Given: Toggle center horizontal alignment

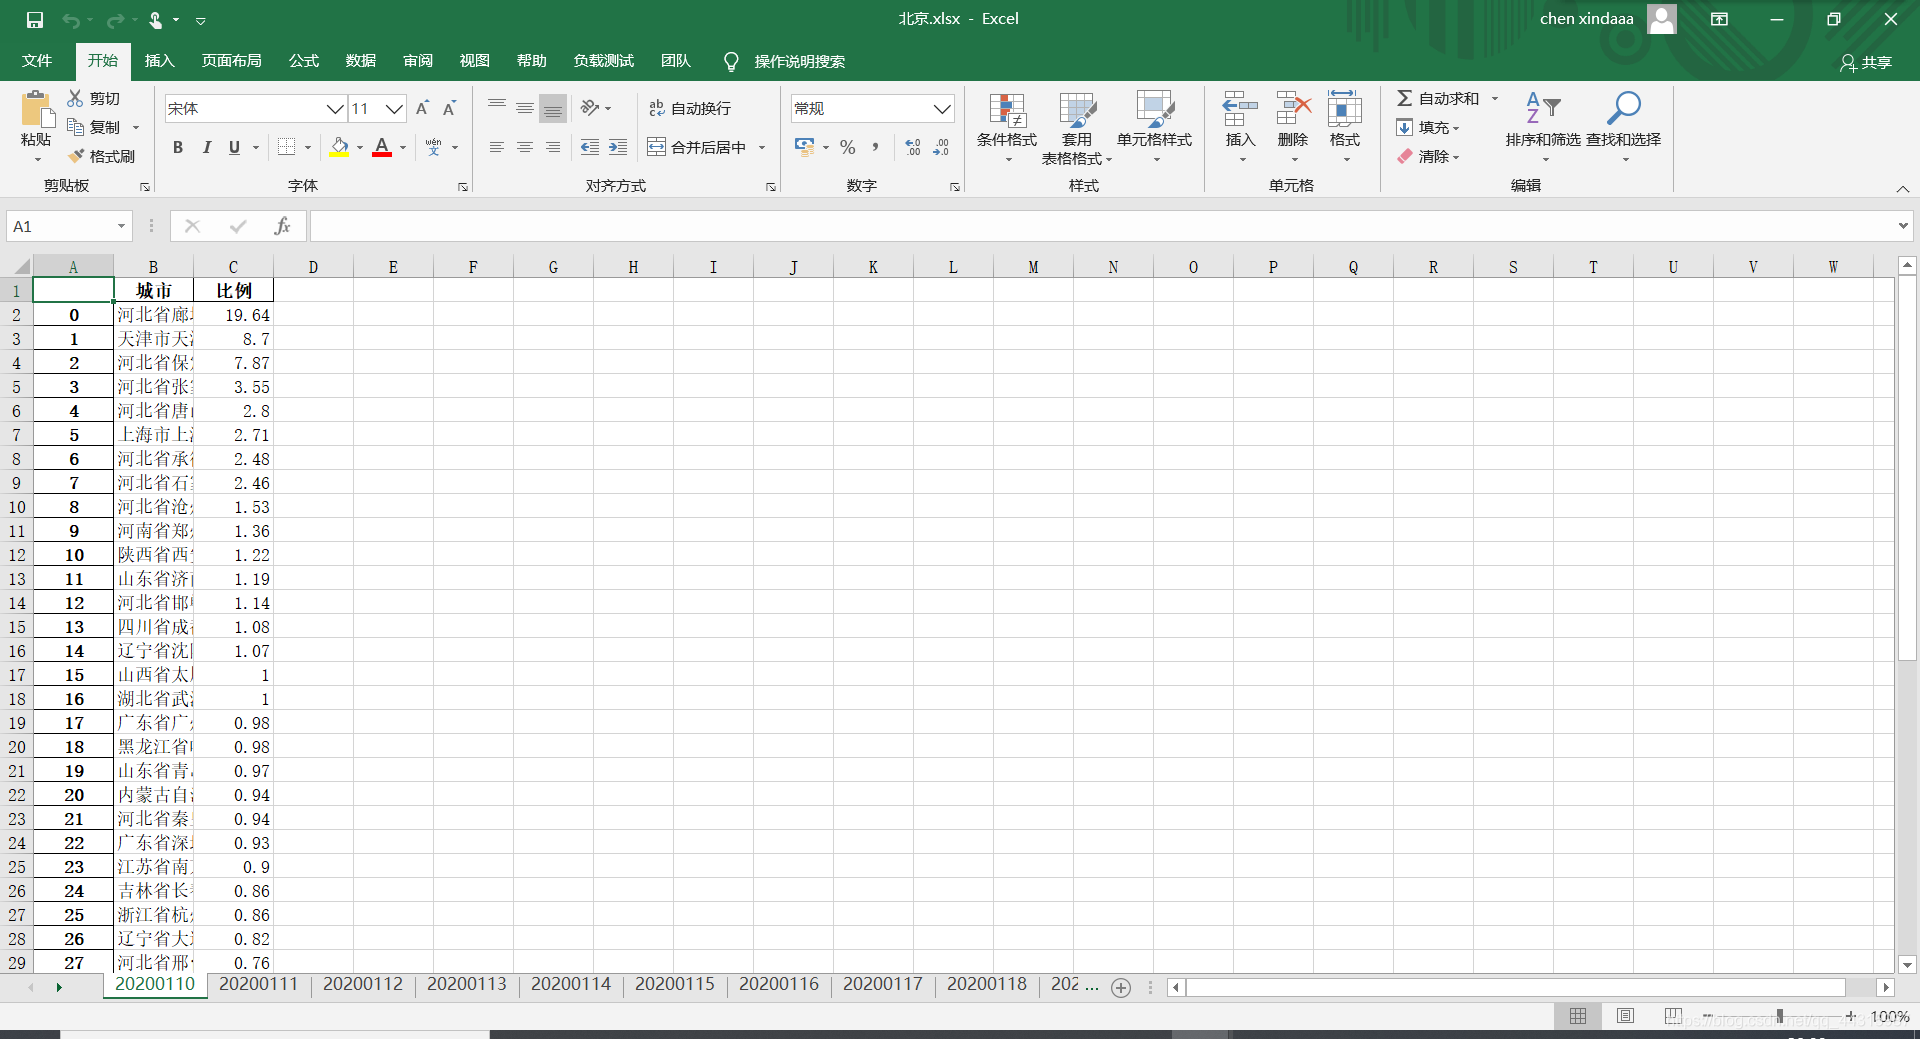Looking at the screenshot, I should (x=524, y=147).
